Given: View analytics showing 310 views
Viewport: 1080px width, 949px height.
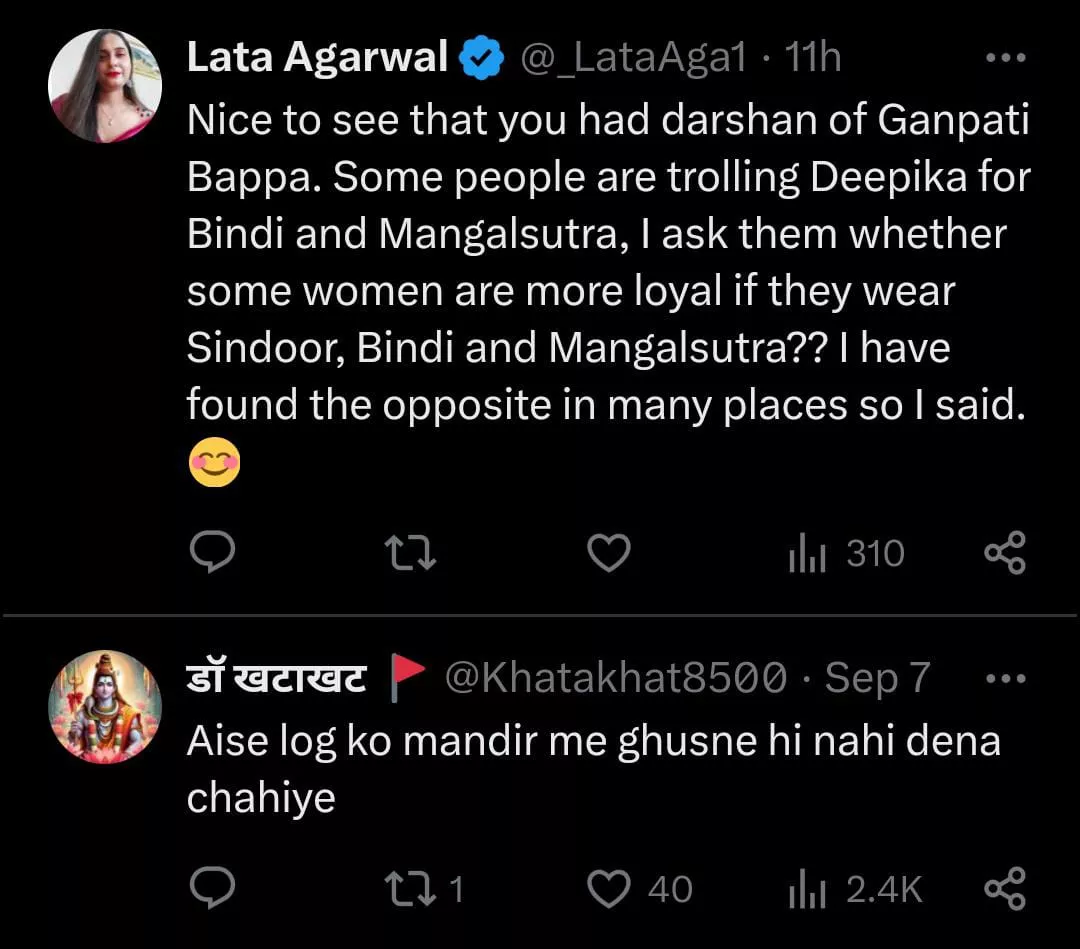Looking at the screenshot, I should pyautogui.click(x=846, y=553).
